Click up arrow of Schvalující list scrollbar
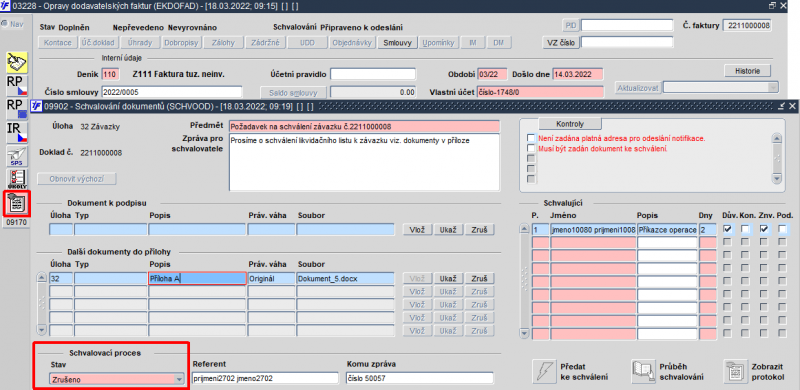 click(524, 230)
